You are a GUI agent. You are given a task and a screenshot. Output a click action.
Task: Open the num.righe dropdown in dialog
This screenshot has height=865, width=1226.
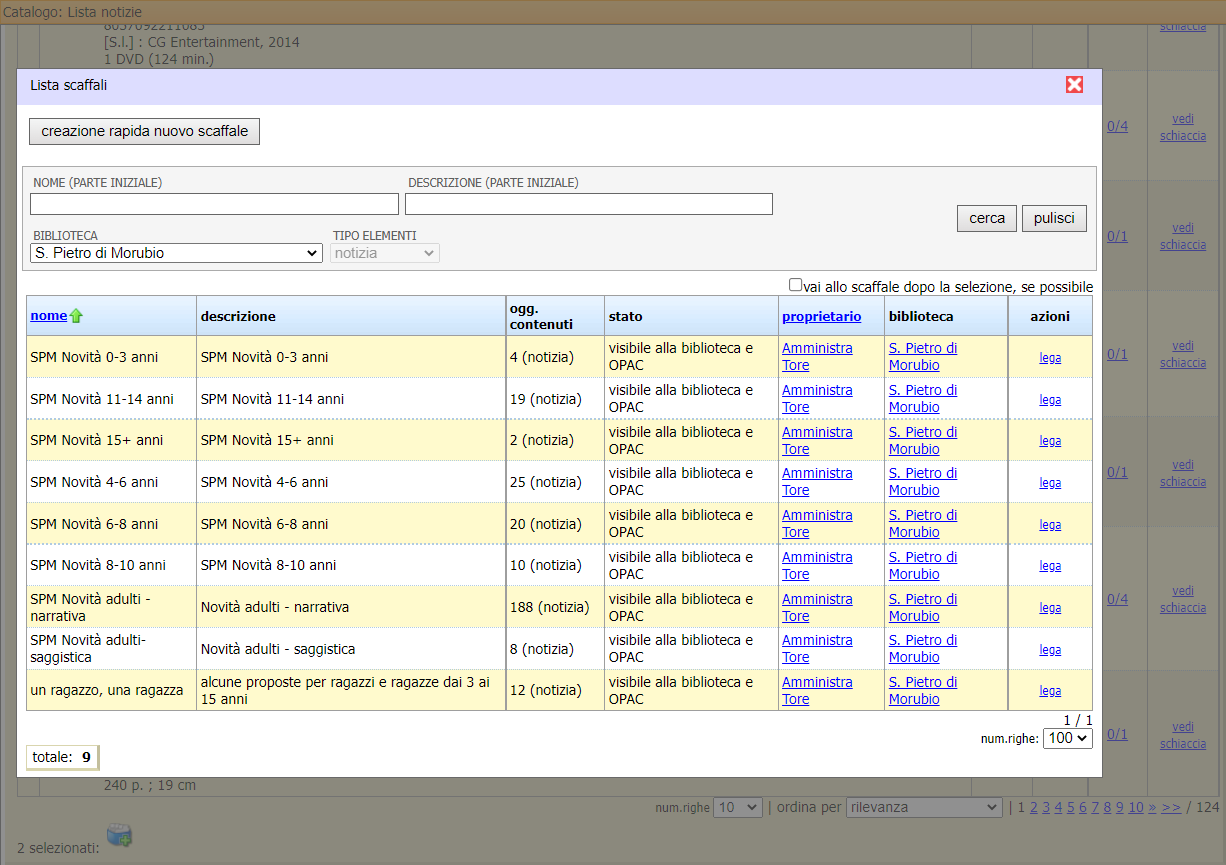click(1067, 738)
